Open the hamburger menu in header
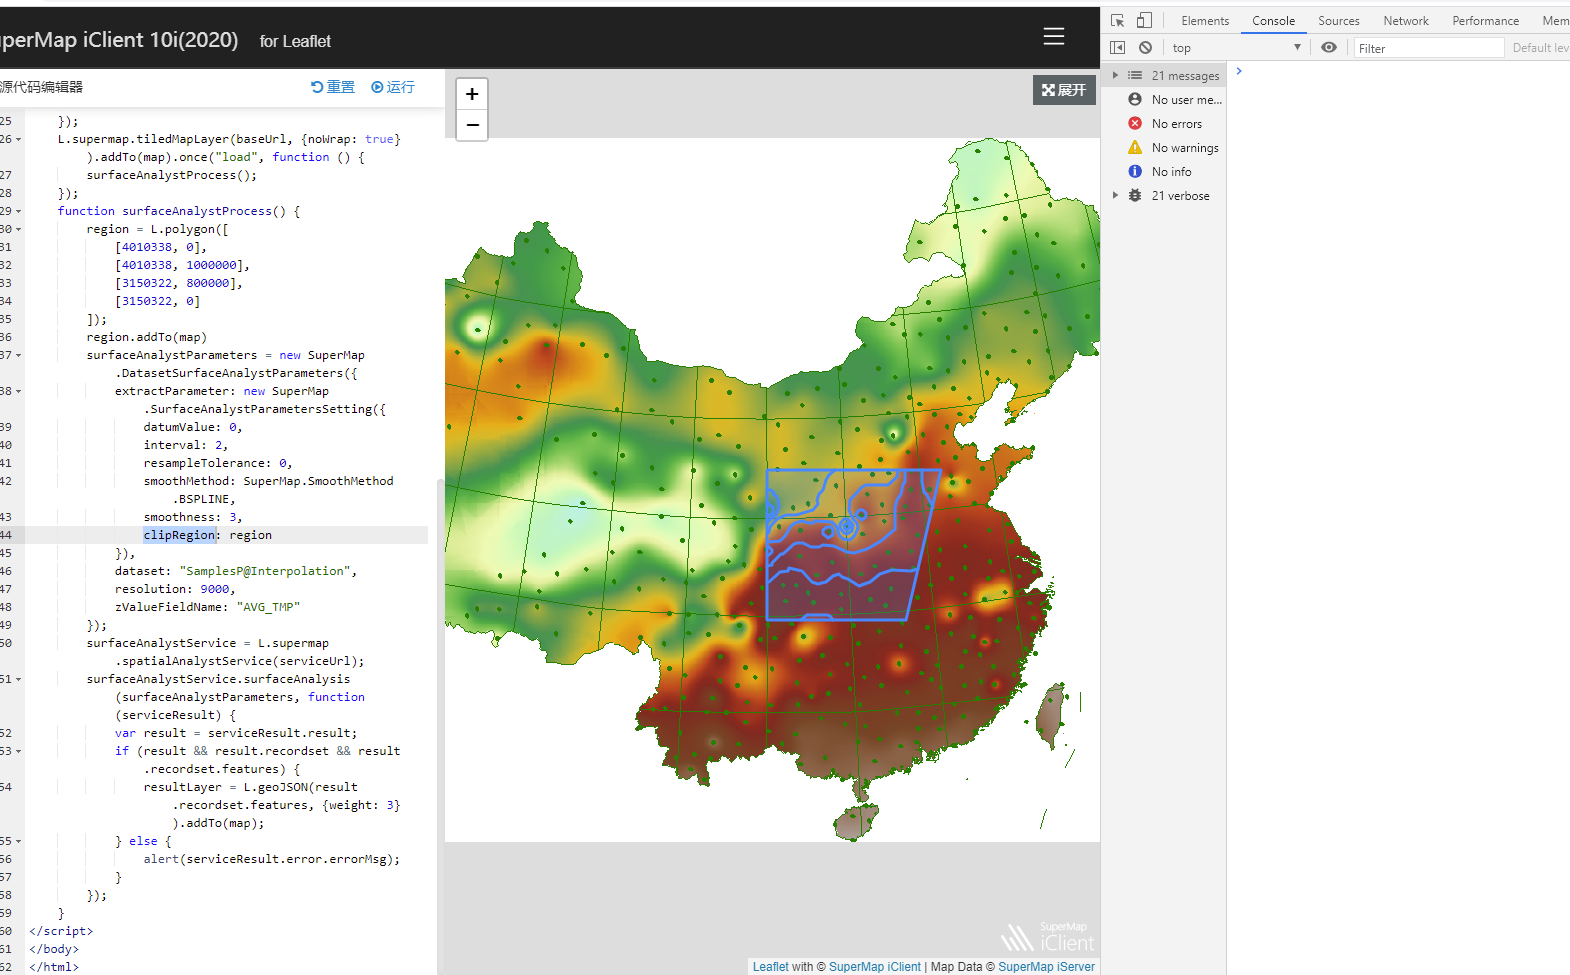The width and height of the screenshot is (1570, 975). [x=1054, y=37]
